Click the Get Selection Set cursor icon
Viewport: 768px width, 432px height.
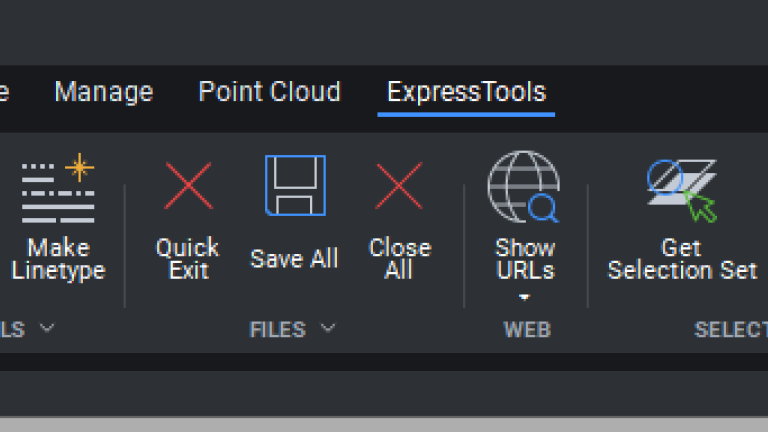tap(682, 191)
